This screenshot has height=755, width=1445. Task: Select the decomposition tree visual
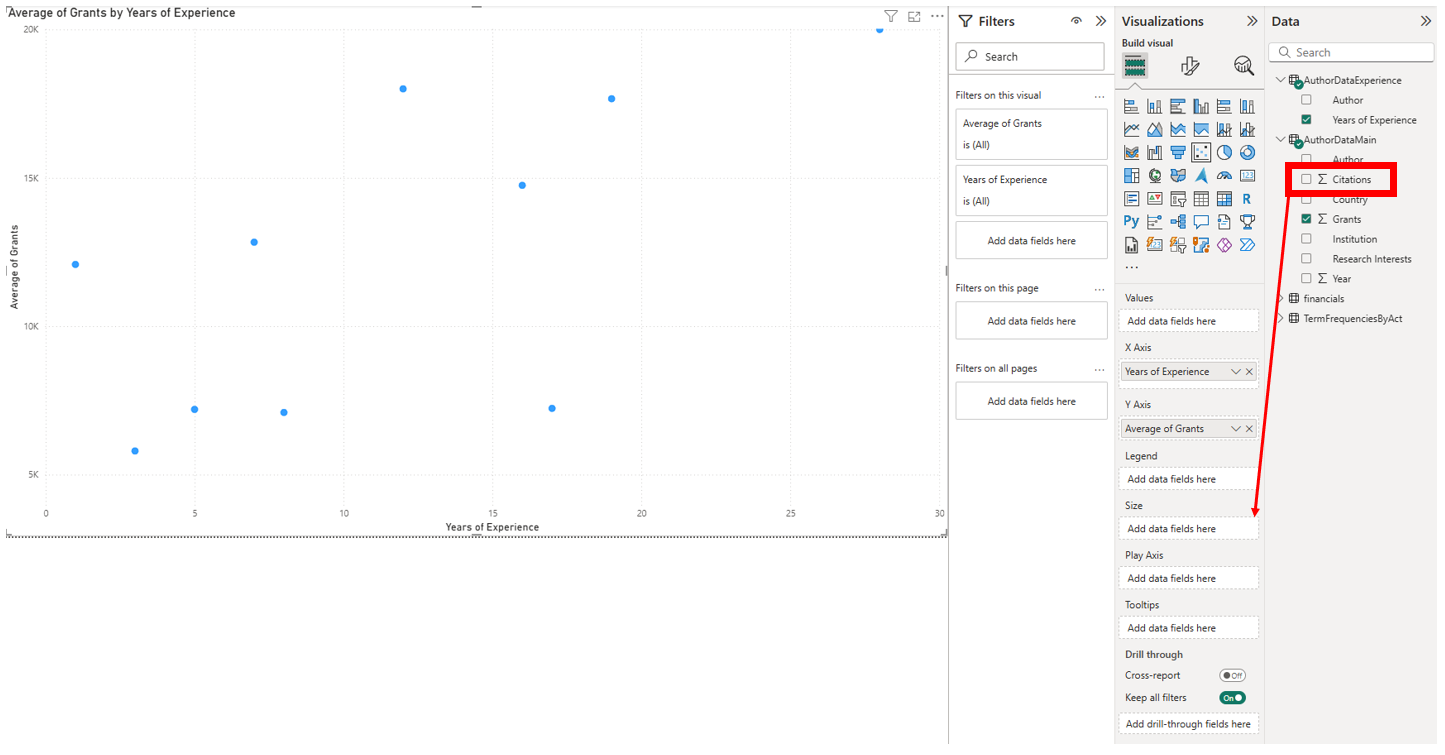coord(1178,221)
